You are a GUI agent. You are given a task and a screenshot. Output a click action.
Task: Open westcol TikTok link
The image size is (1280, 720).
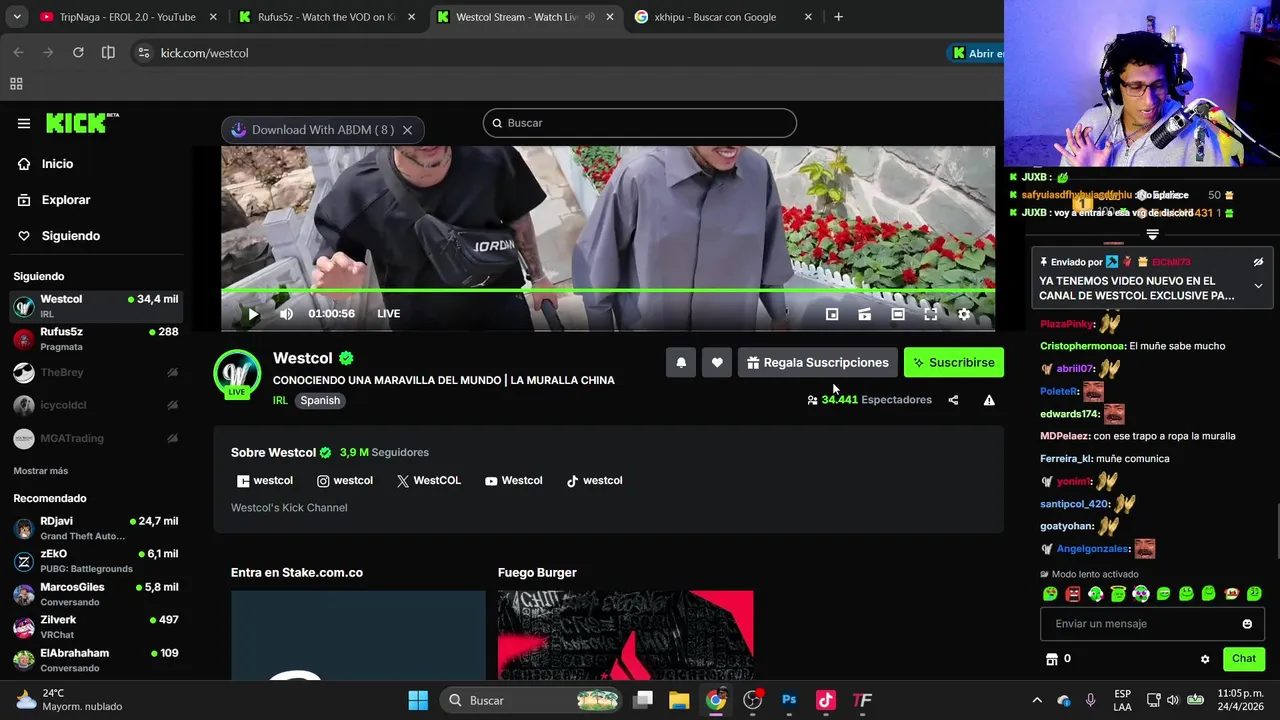tap(594, 481)
